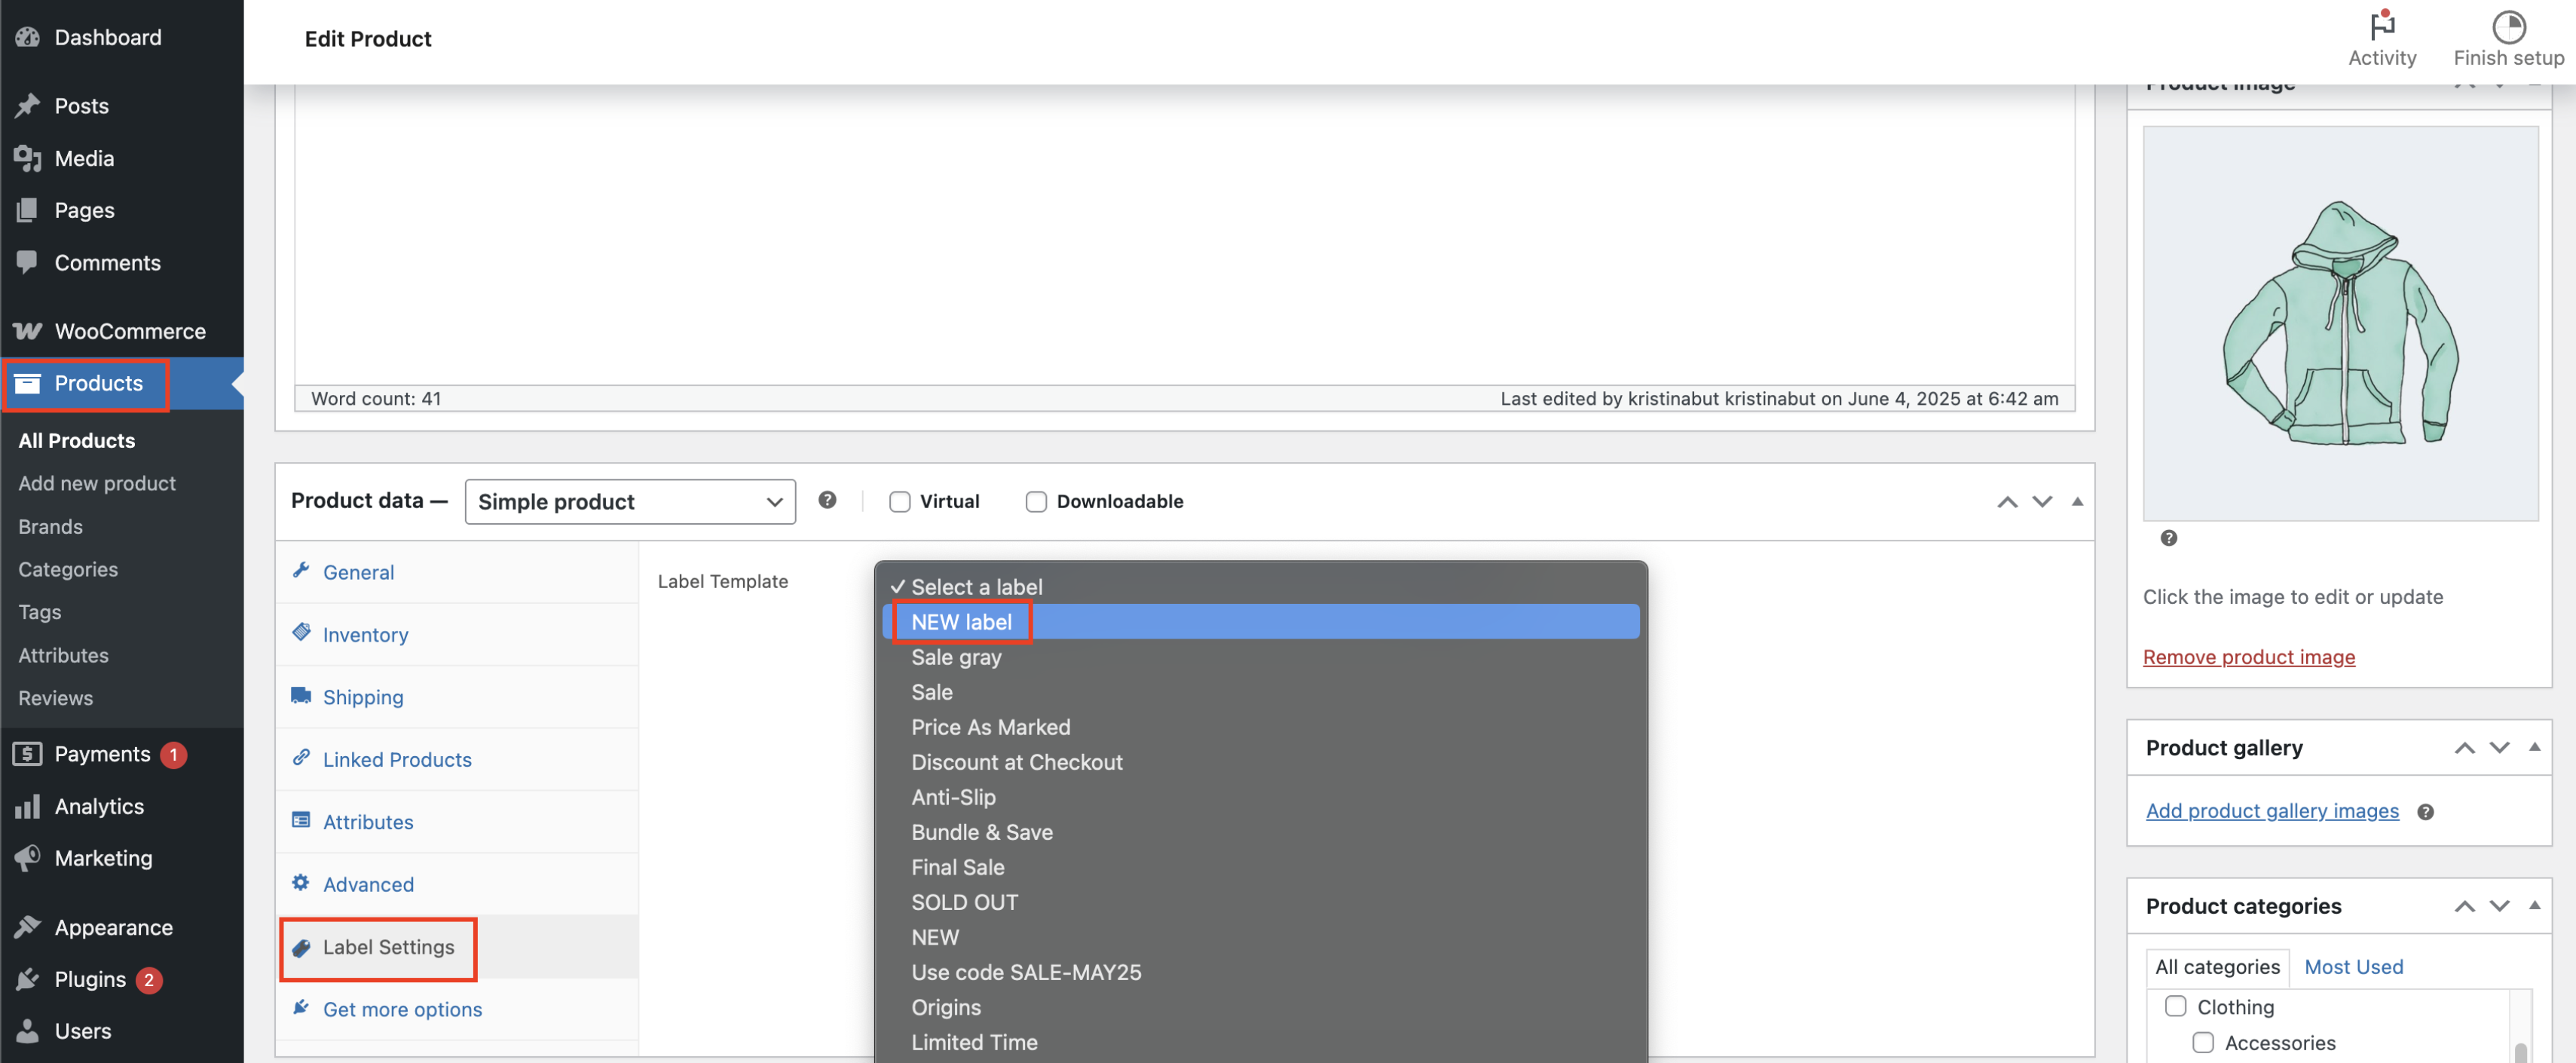Screen dimensions: 2576x1063
Task: Select NEW label in the dropdown list
Action: click(x=1260, y=622)
